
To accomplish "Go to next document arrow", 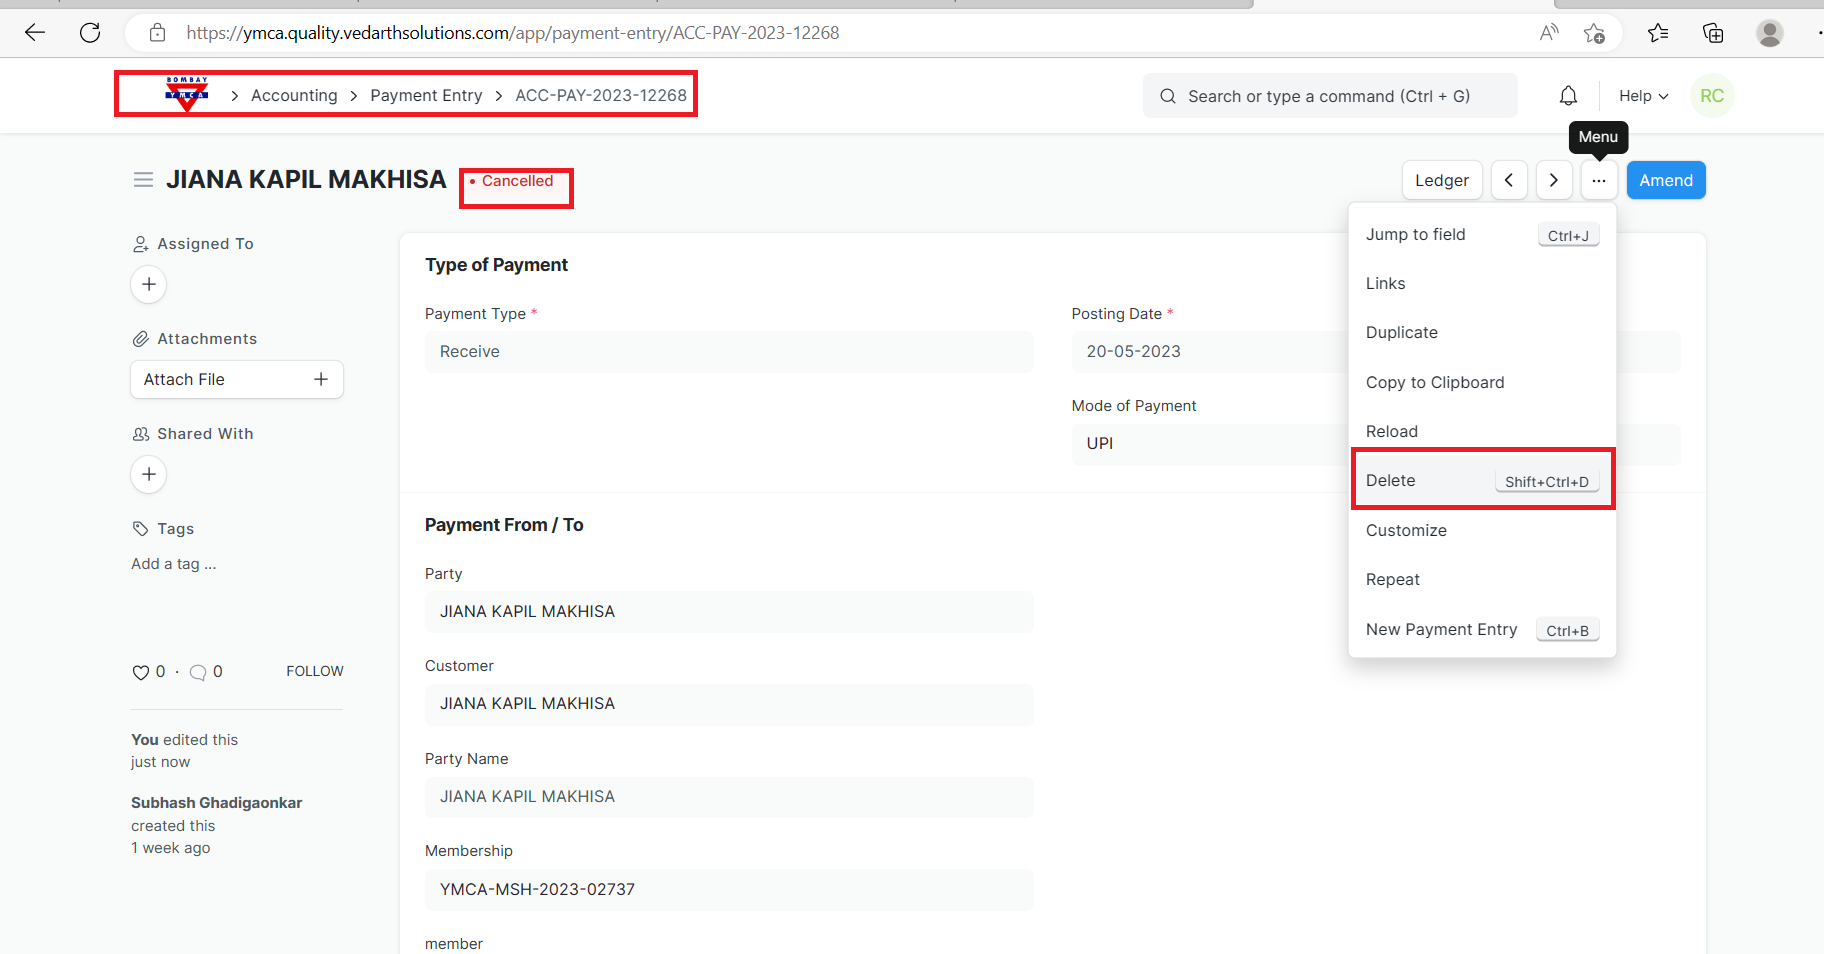I will (x=1553, y=181).
